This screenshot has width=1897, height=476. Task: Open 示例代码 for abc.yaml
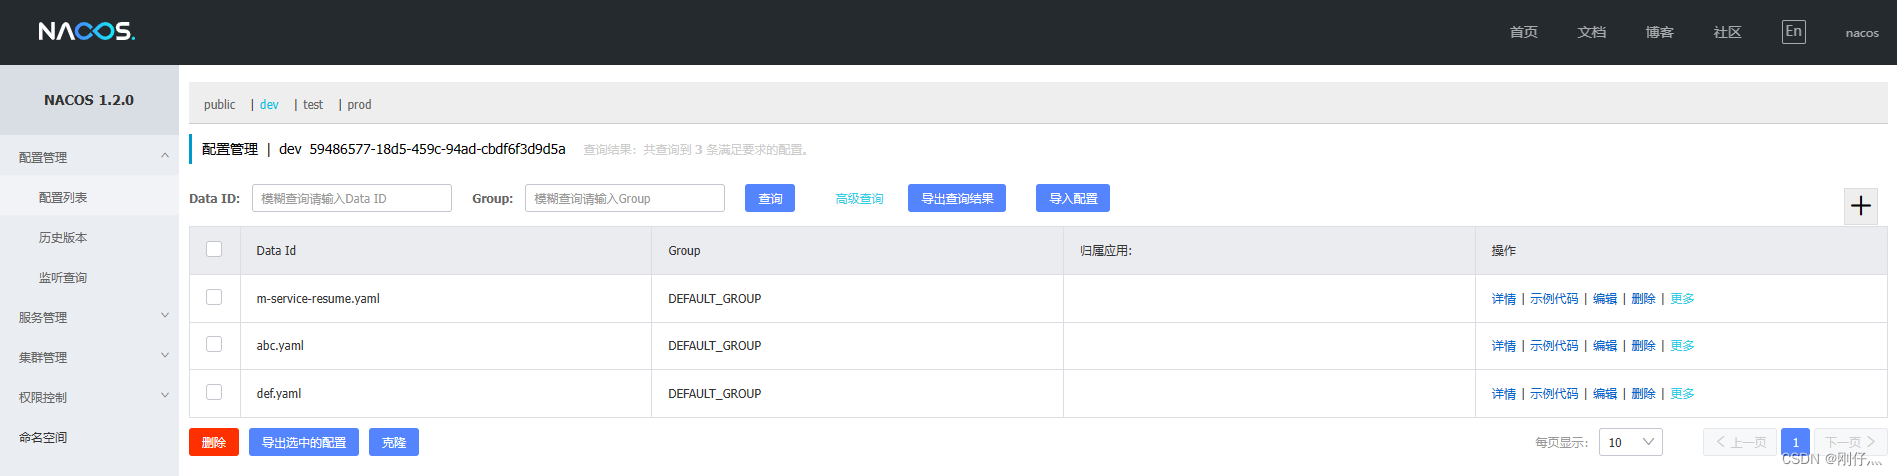click(x=1554, y=346)
